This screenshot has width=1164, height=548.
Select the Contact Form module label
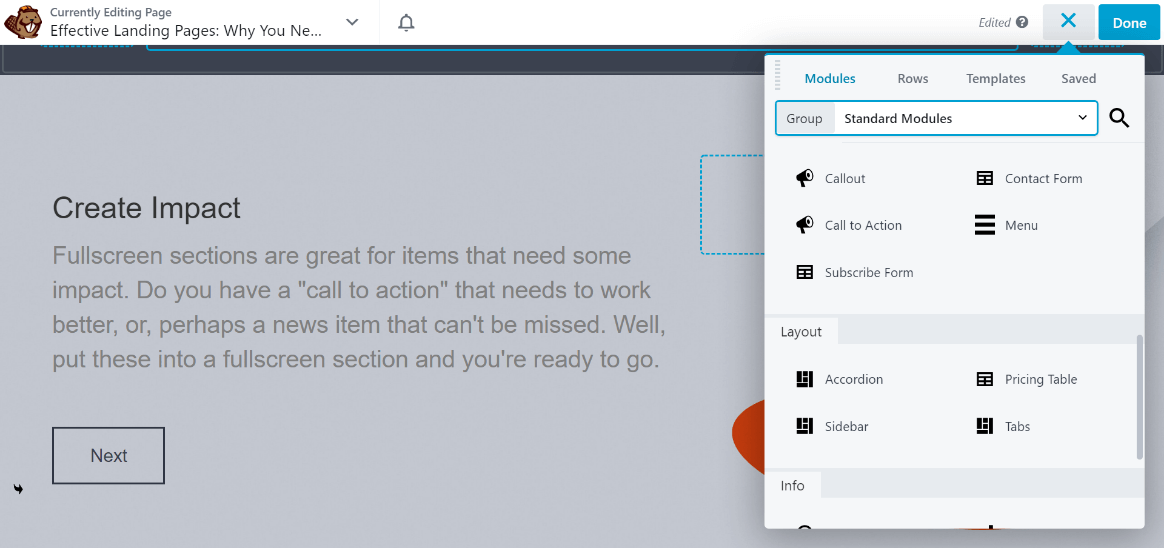pos(1043,178)
